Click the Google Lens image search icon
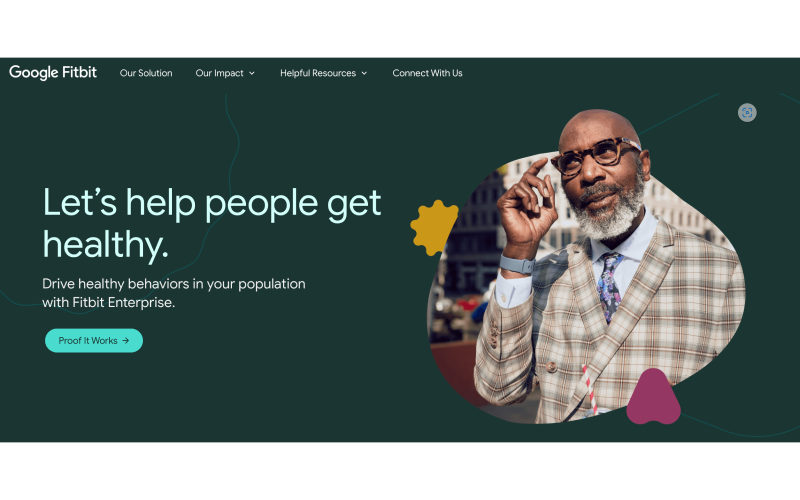Viewport: 800px width, 500px height. coord(747,113)
